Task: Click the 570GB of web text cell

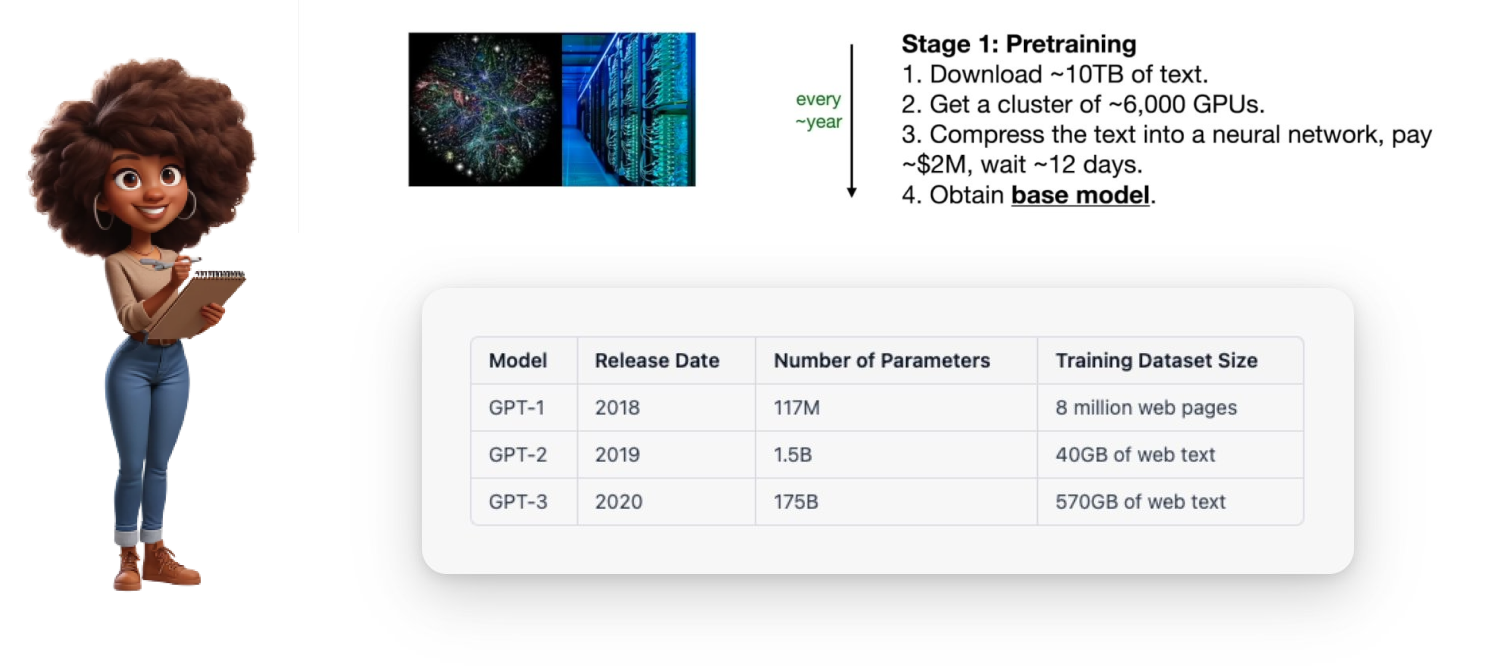Action: [1140, 502]
